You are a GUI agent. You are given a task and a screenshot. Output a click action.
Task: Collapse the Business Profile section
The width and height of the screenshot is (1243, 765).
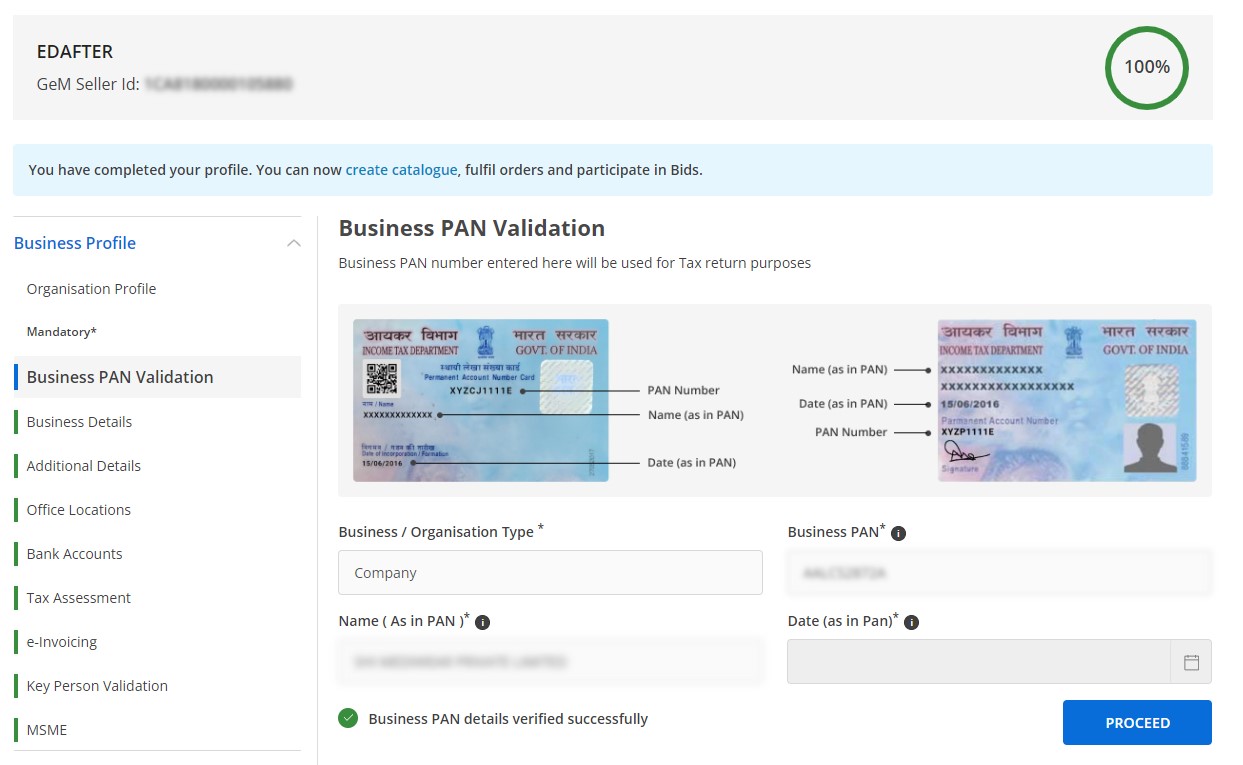293,242
